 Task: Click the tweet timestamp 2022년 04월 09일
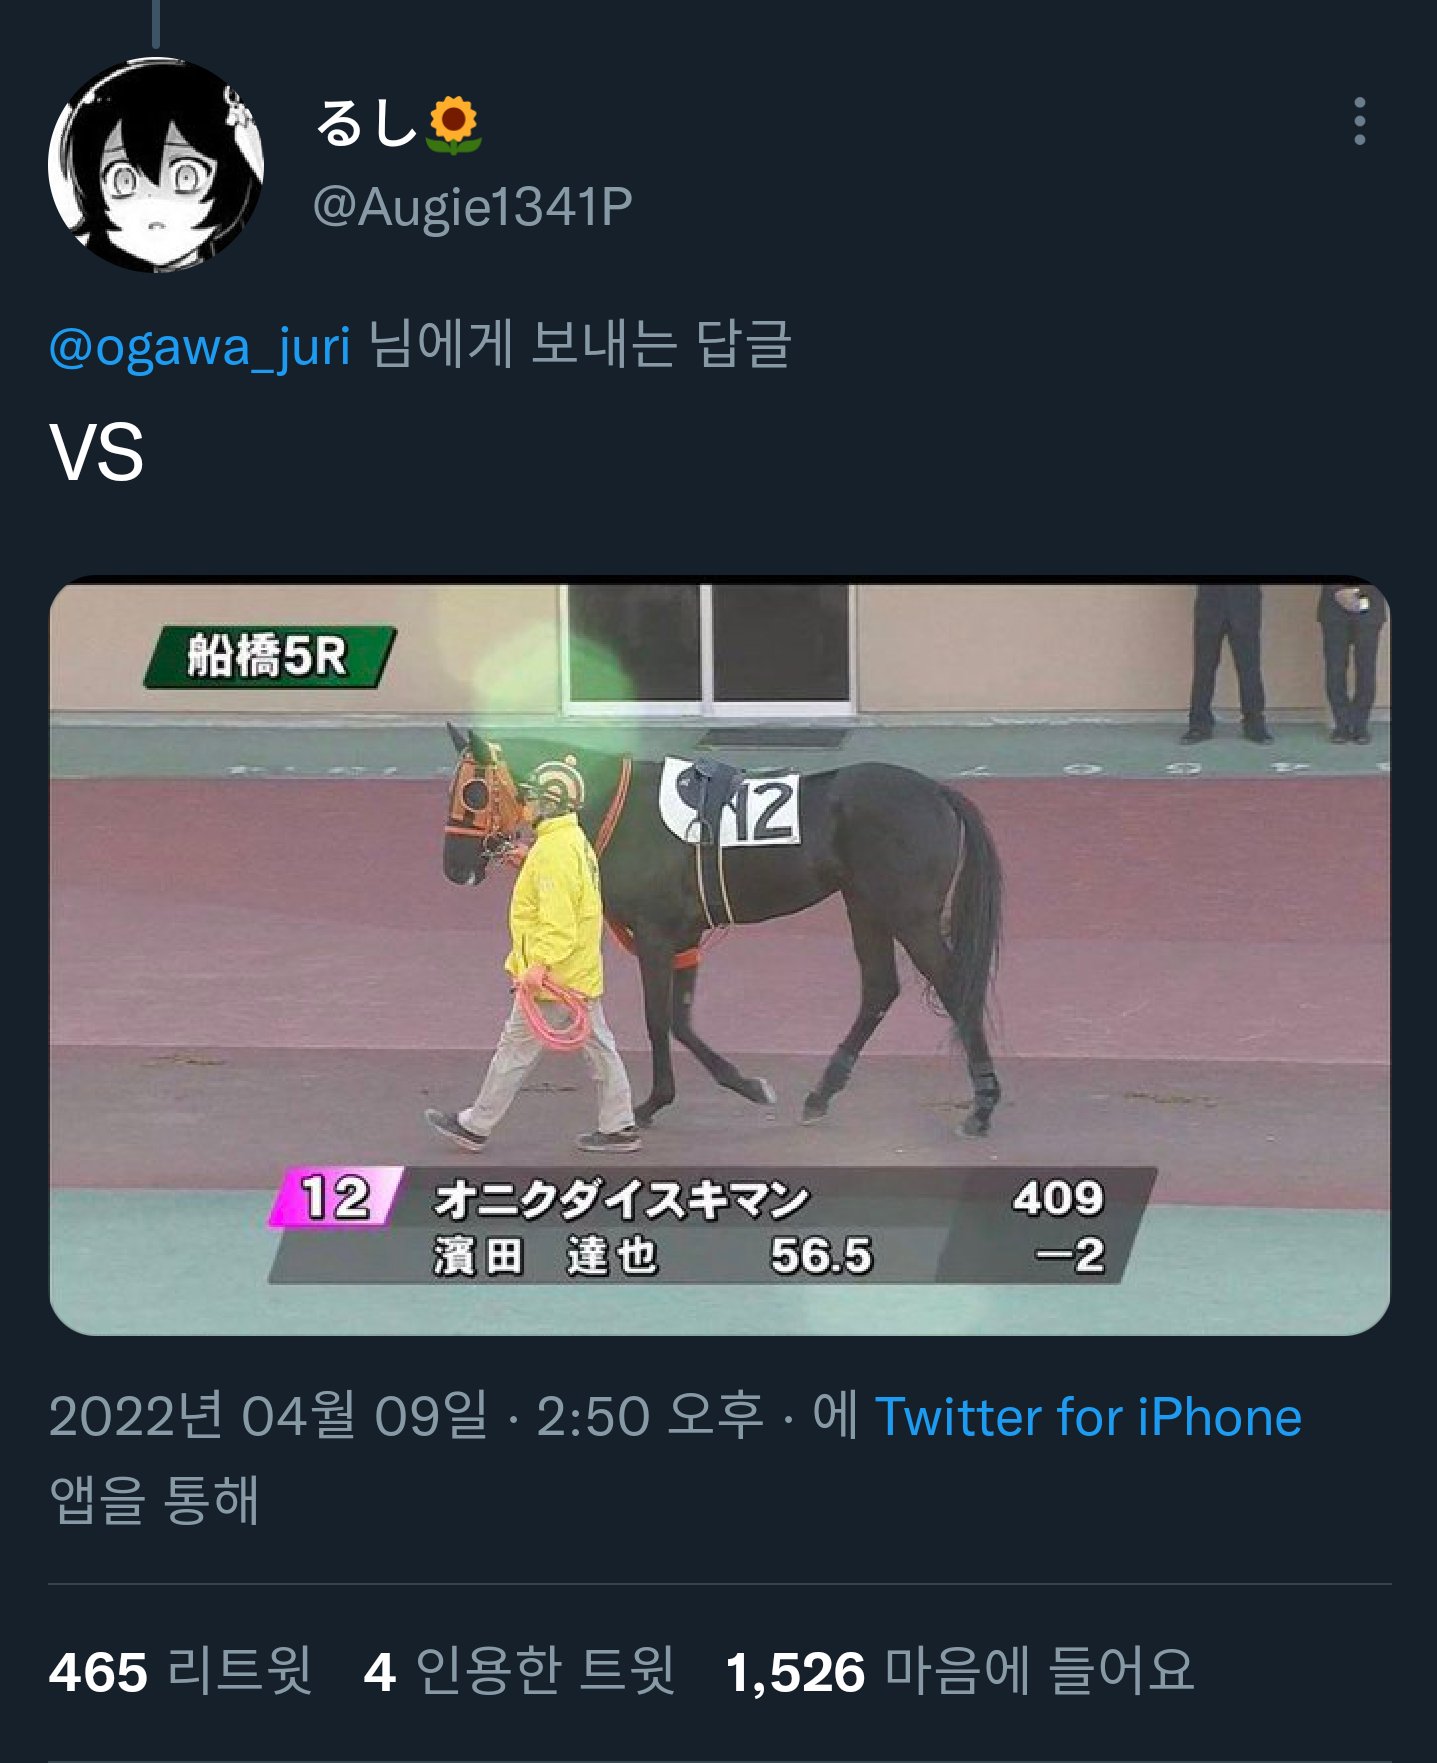click(x=268, y=1417)
